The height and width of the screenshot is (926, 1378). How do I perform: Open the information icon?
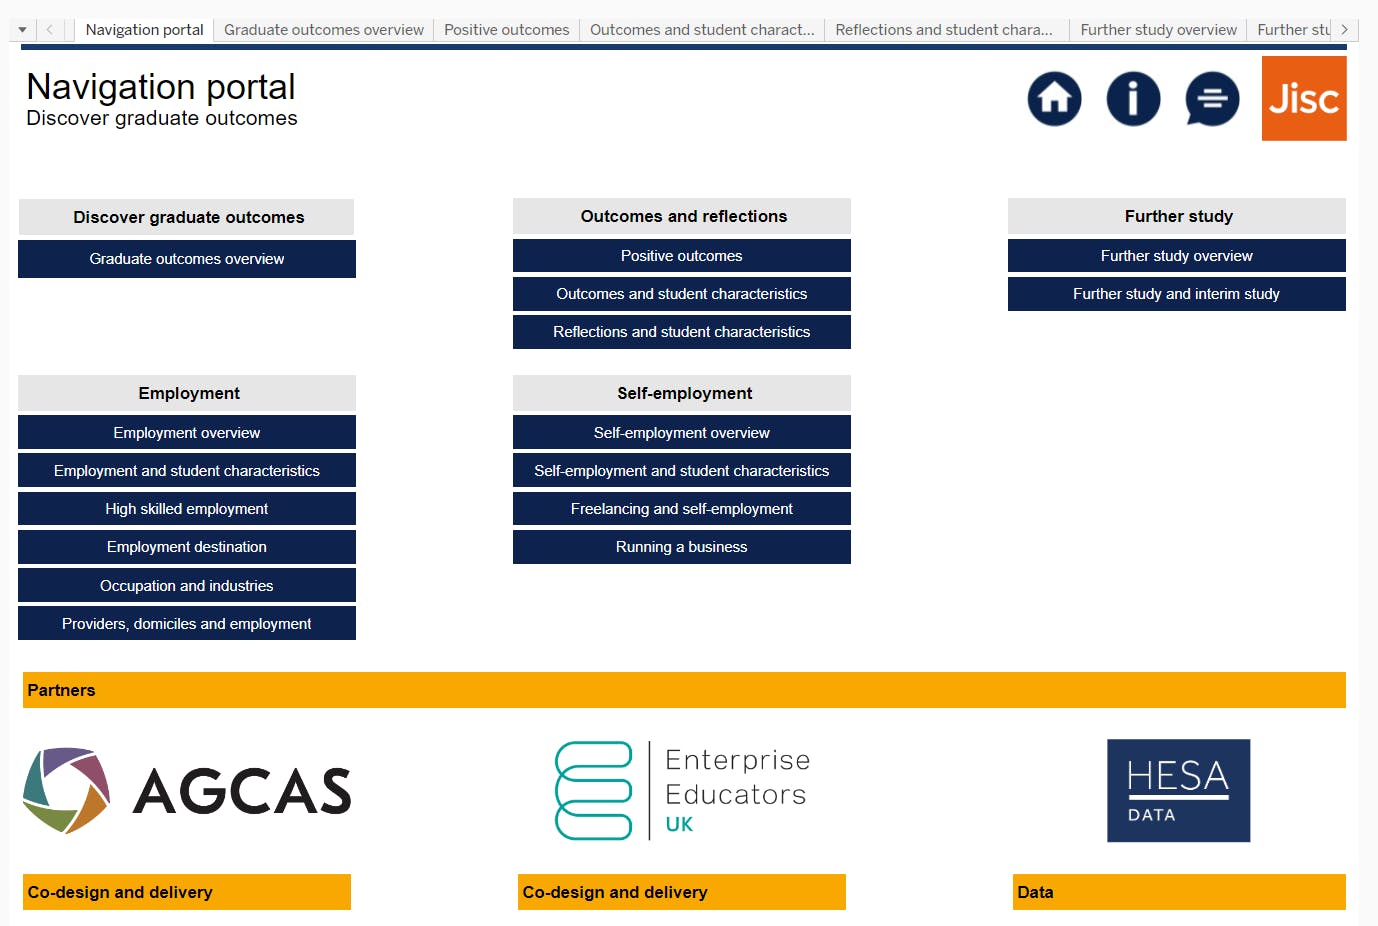[1133, 99]
